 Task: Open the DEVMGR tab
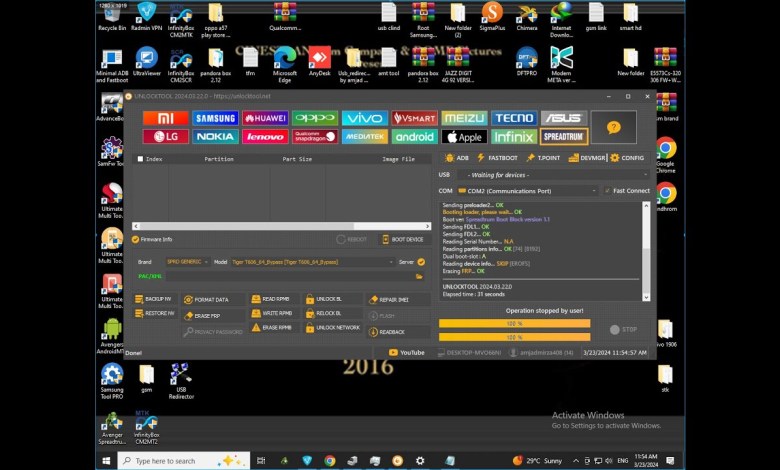click(x=587, y=158)
